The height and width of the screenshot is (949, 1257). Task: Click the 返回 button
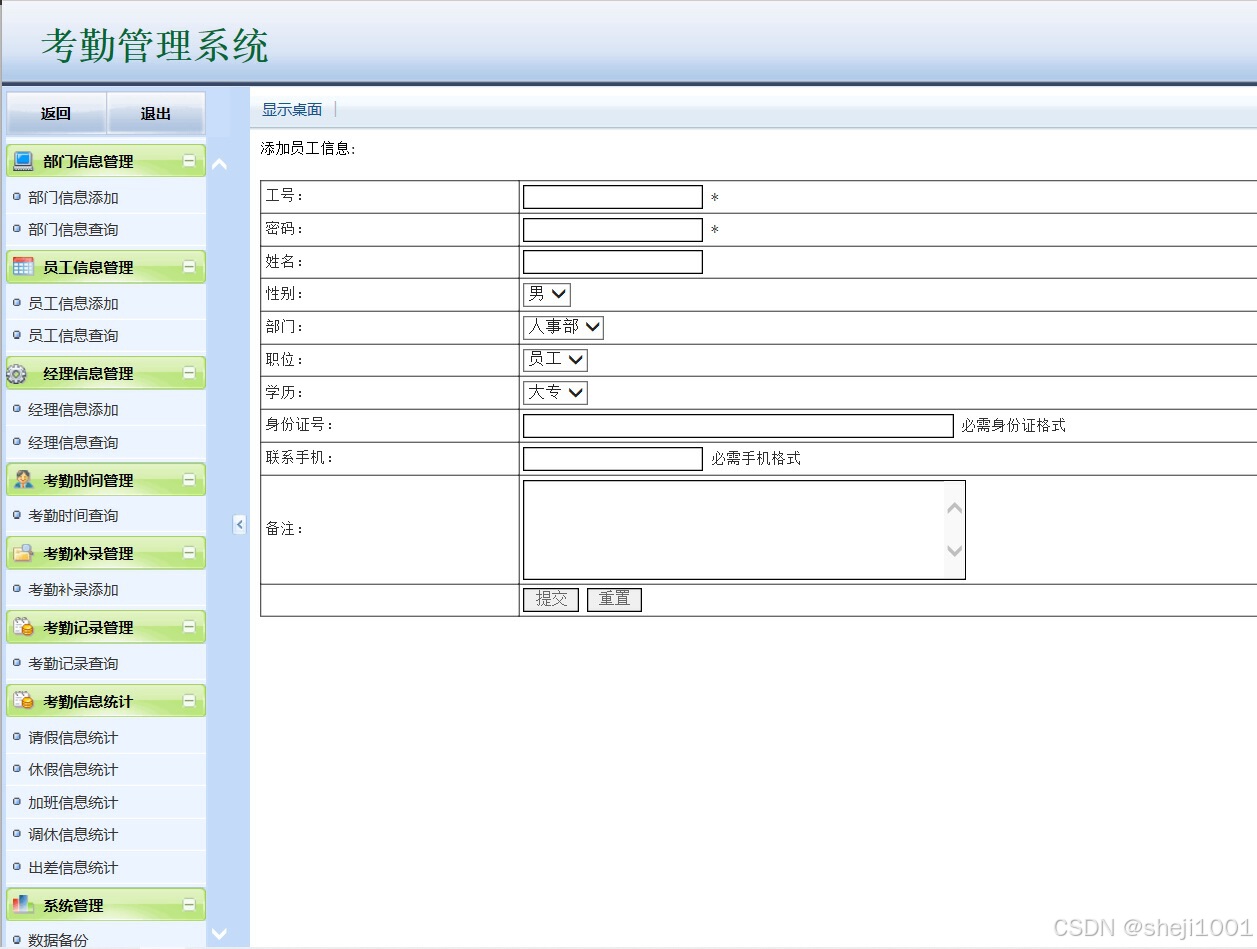[x=56, y=113]
